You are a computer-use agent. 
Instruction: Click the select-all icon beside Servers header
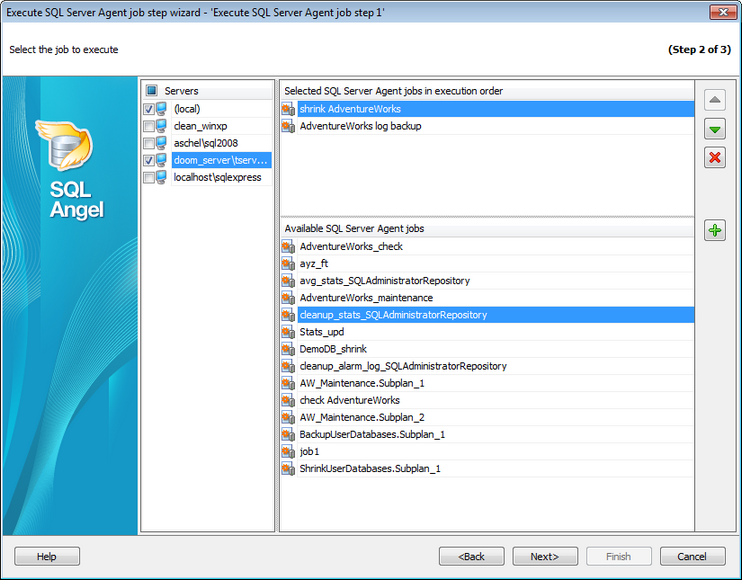point(151,90)
